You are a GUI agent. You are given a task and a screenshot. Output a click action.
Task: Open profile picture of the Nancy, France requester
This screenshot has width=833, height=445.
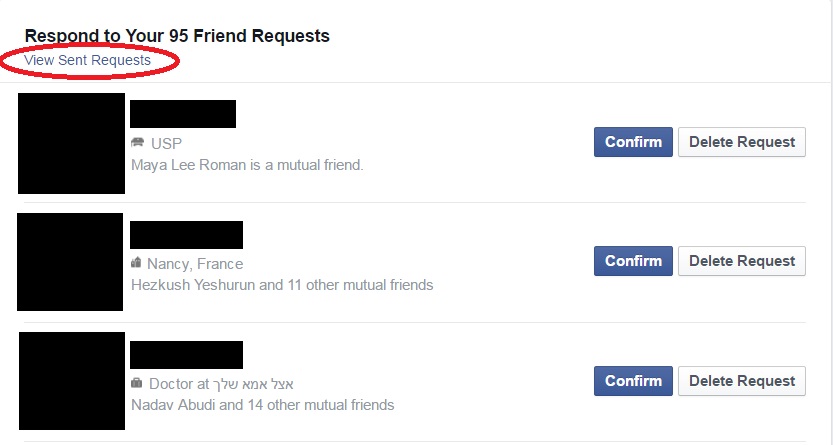(70, 261)
